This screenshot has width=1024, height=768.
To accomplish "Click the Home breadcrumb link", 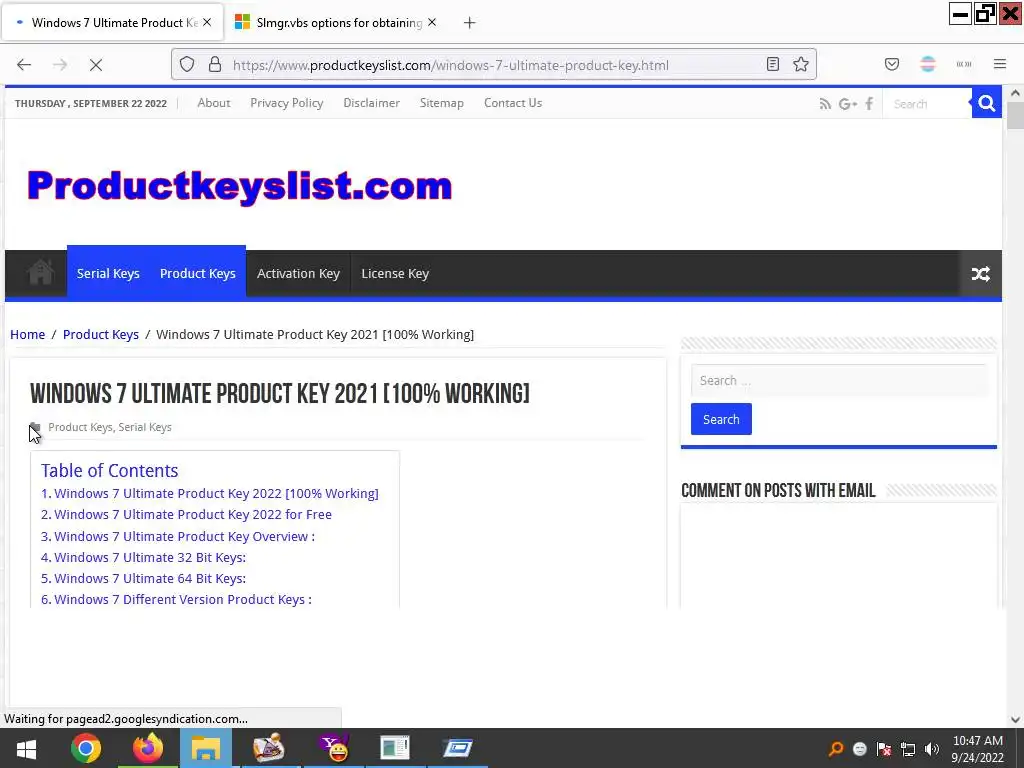I will pyautogui.click(x=27, y=334).
